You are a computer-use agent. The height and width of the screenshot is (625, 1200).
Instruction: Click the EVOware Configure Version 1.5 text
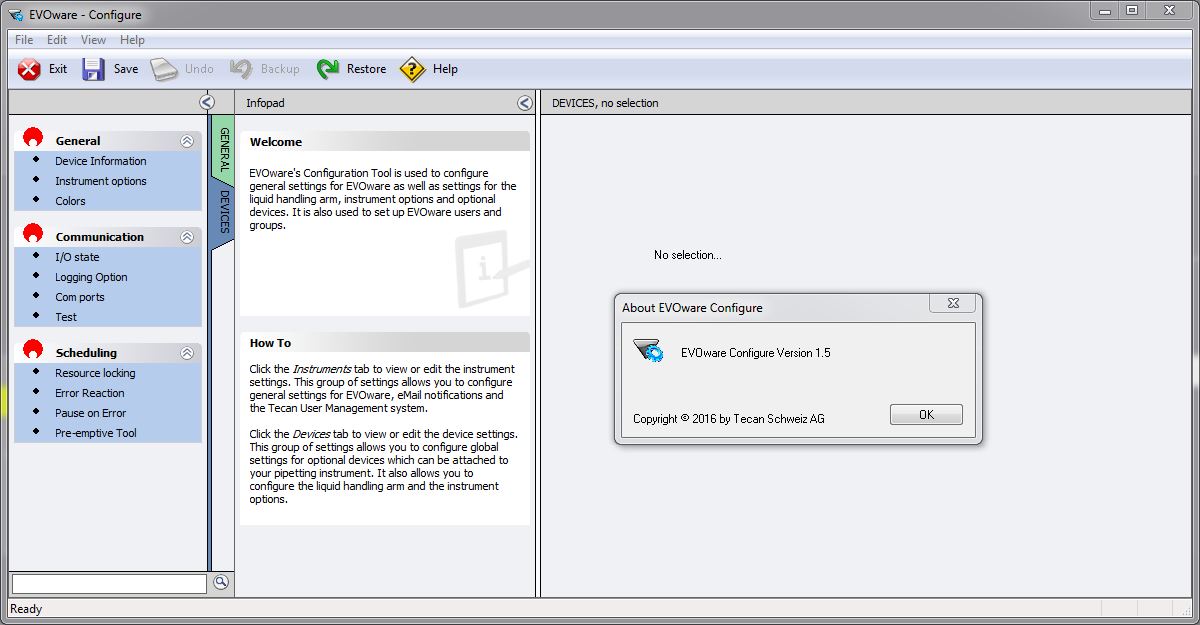click(756, 353)
